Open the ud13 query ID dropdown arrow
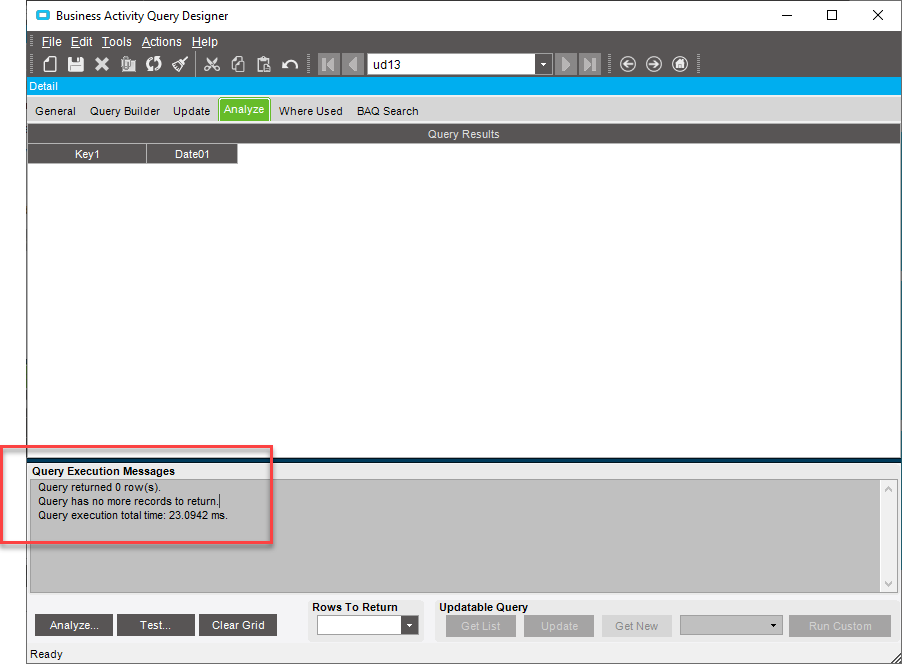Viewport: 902px width, 664px height. tap(543, 64)
